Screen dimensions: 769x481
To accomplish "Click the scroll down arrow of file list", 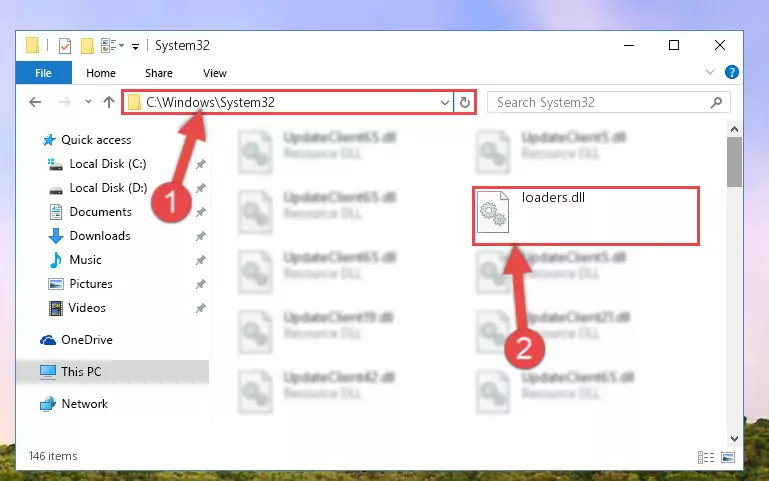I will [x=734, y=439].
